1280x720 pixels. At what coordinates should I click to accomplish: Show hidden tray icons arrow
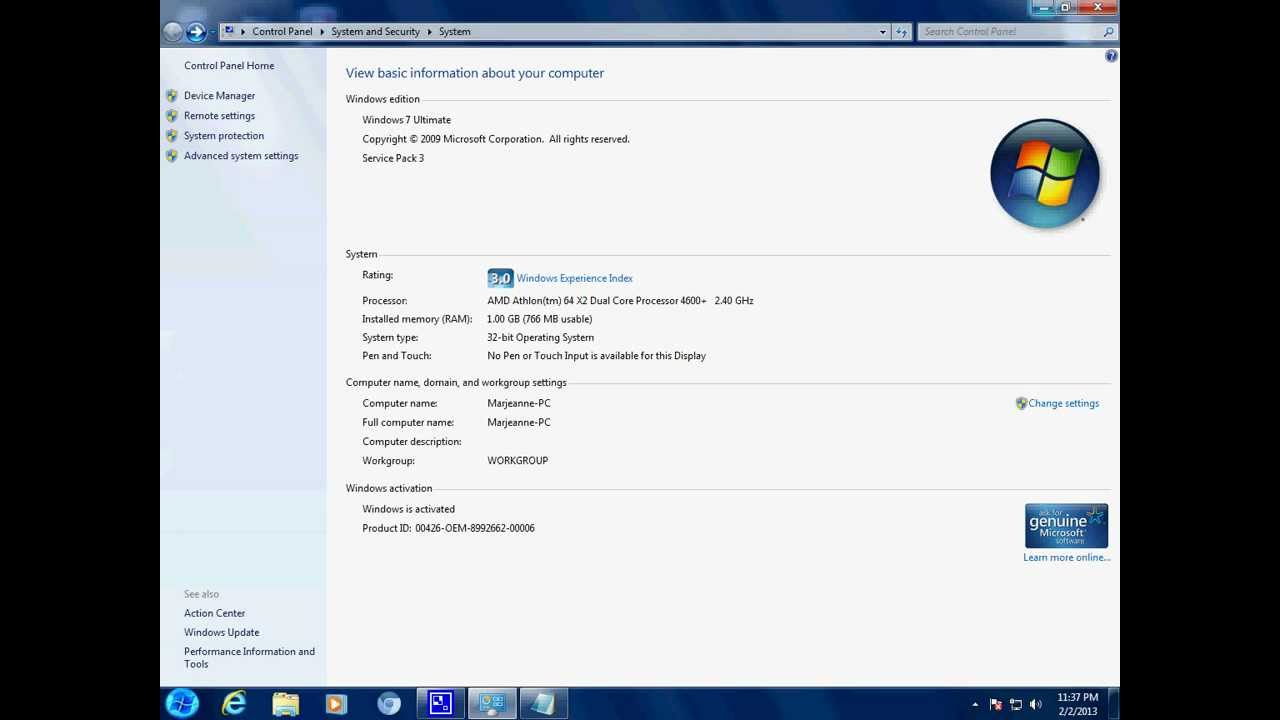pyautogui.click(x=975, y=705)
